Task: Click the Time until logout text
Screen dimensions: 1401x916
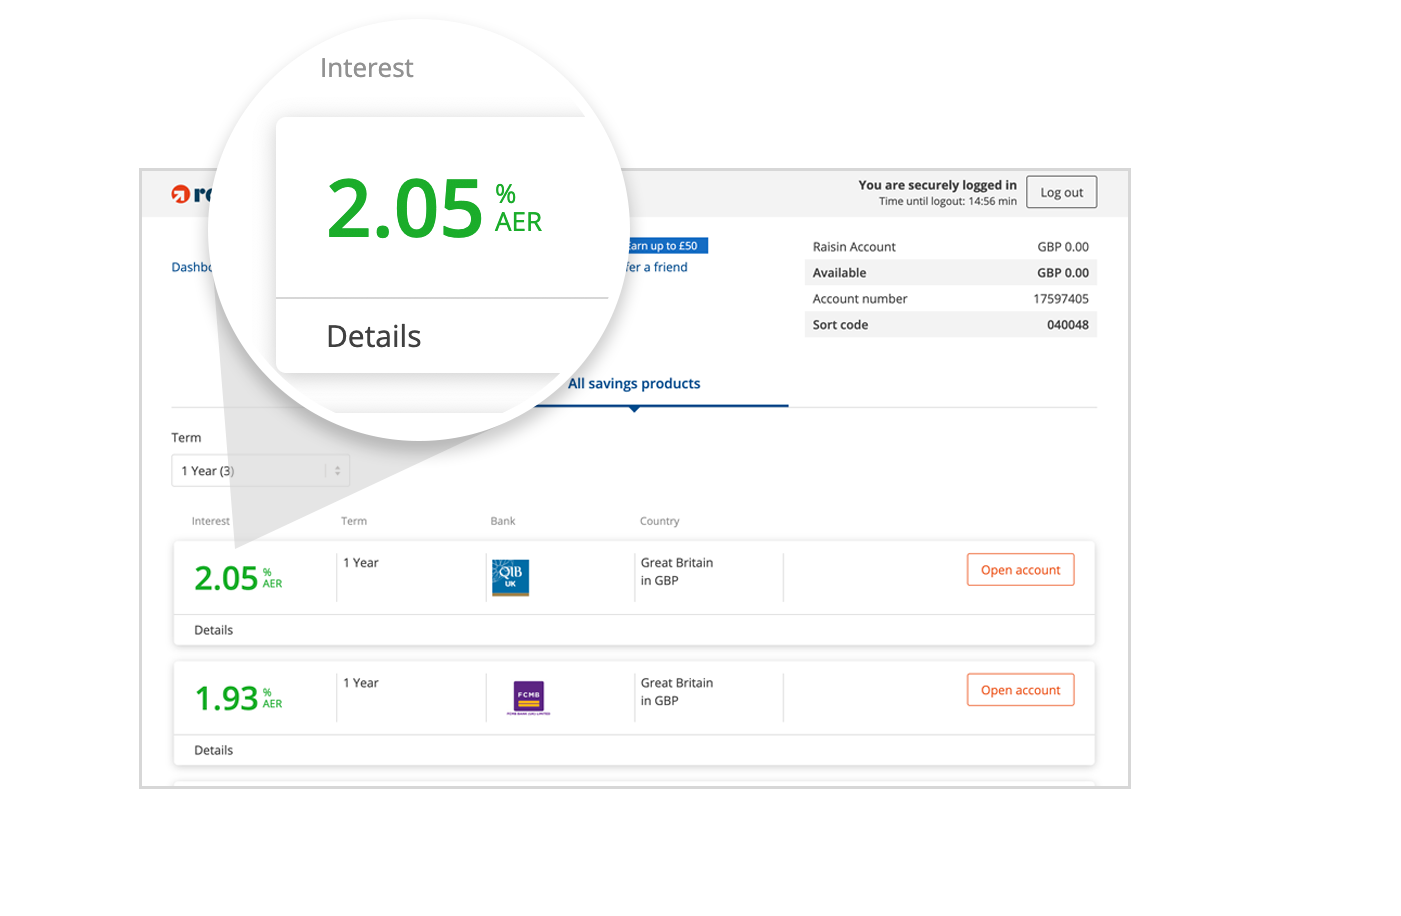Action: point(947,202)
